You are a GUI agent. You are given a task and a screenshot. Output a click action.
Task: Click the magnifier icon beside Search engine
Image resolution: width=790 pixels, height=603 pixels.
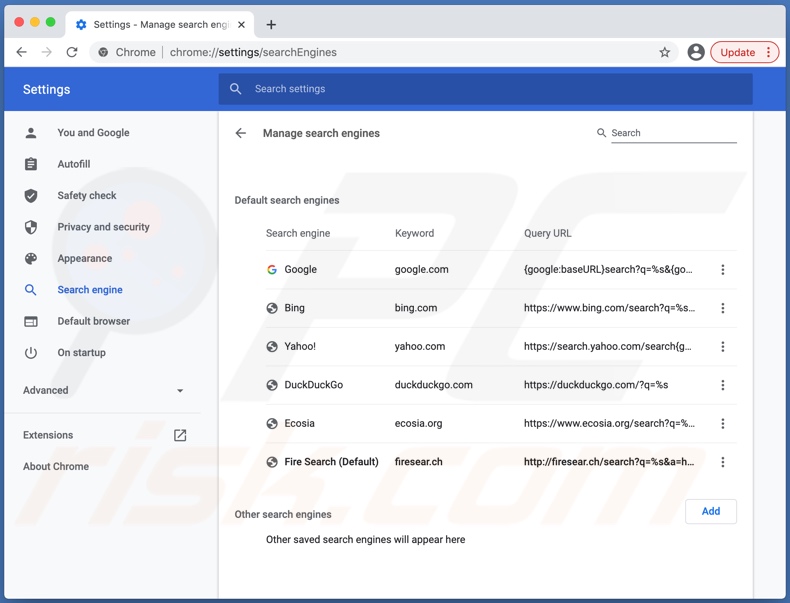point(31,290)
